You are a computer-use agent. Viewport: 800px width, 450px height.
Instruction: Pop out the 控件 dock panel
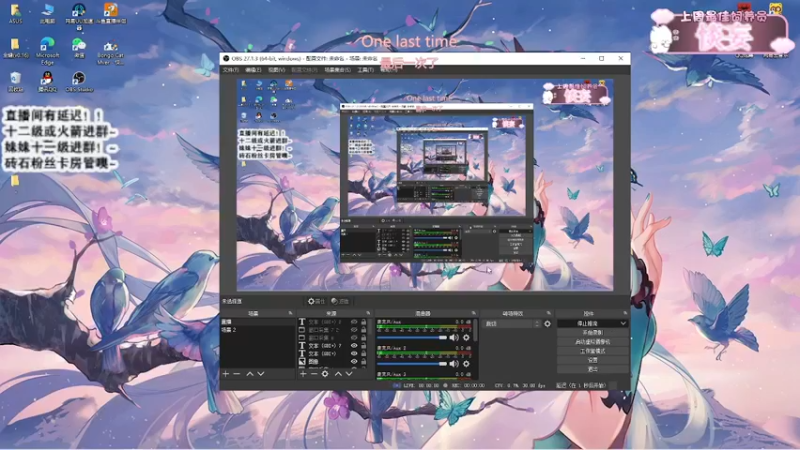(625, 313)
